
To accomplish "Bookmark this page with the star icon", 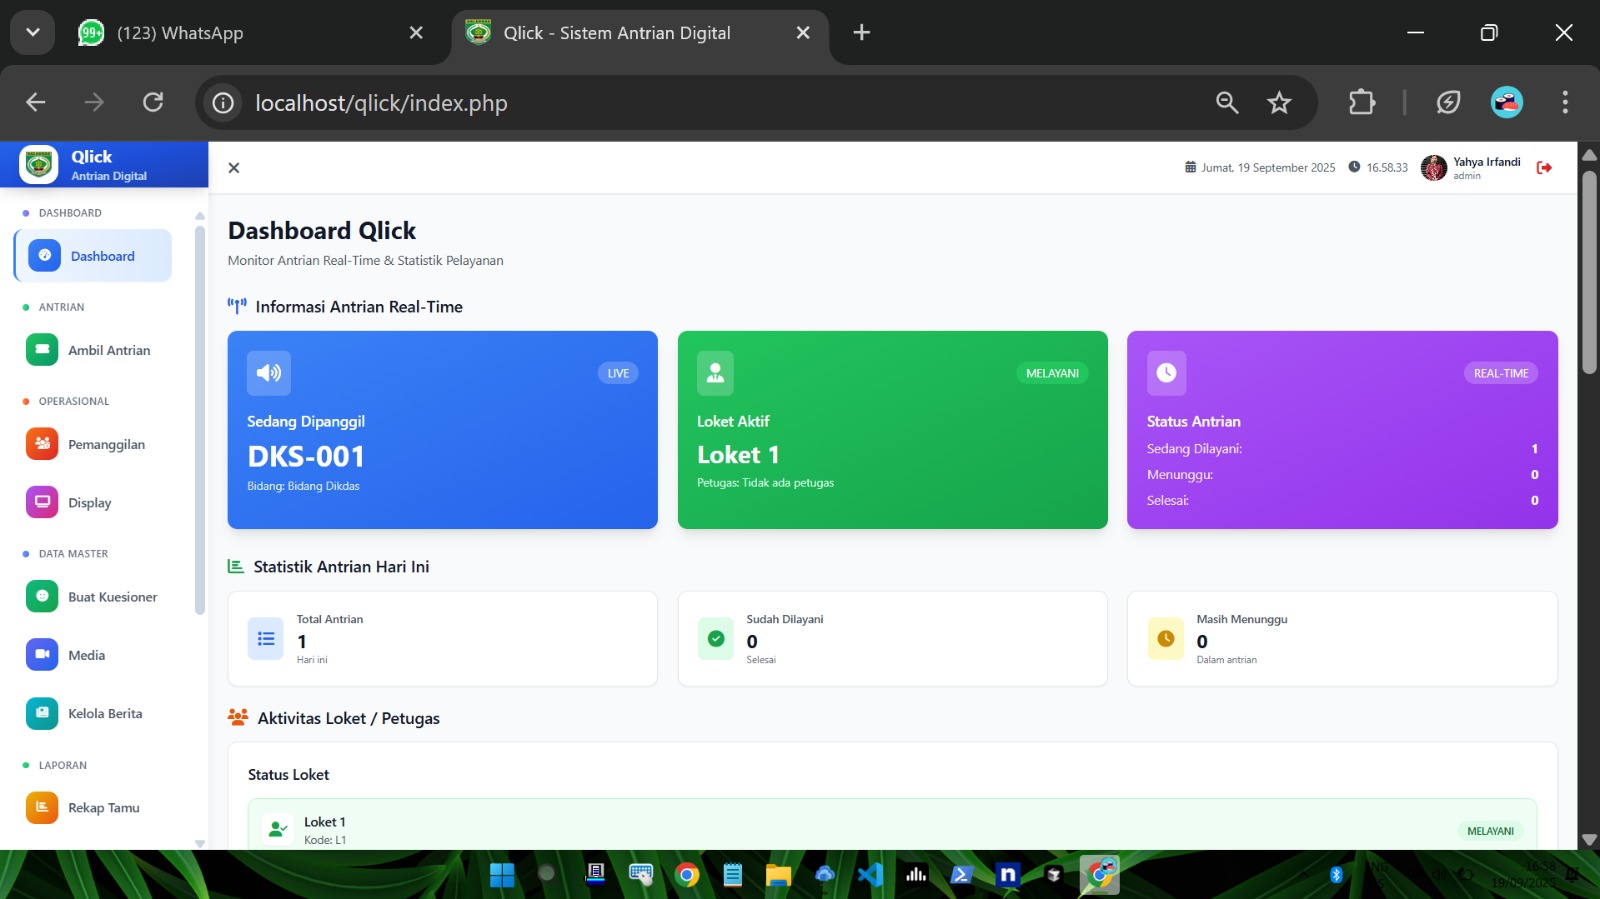I will coord(1279,102).
